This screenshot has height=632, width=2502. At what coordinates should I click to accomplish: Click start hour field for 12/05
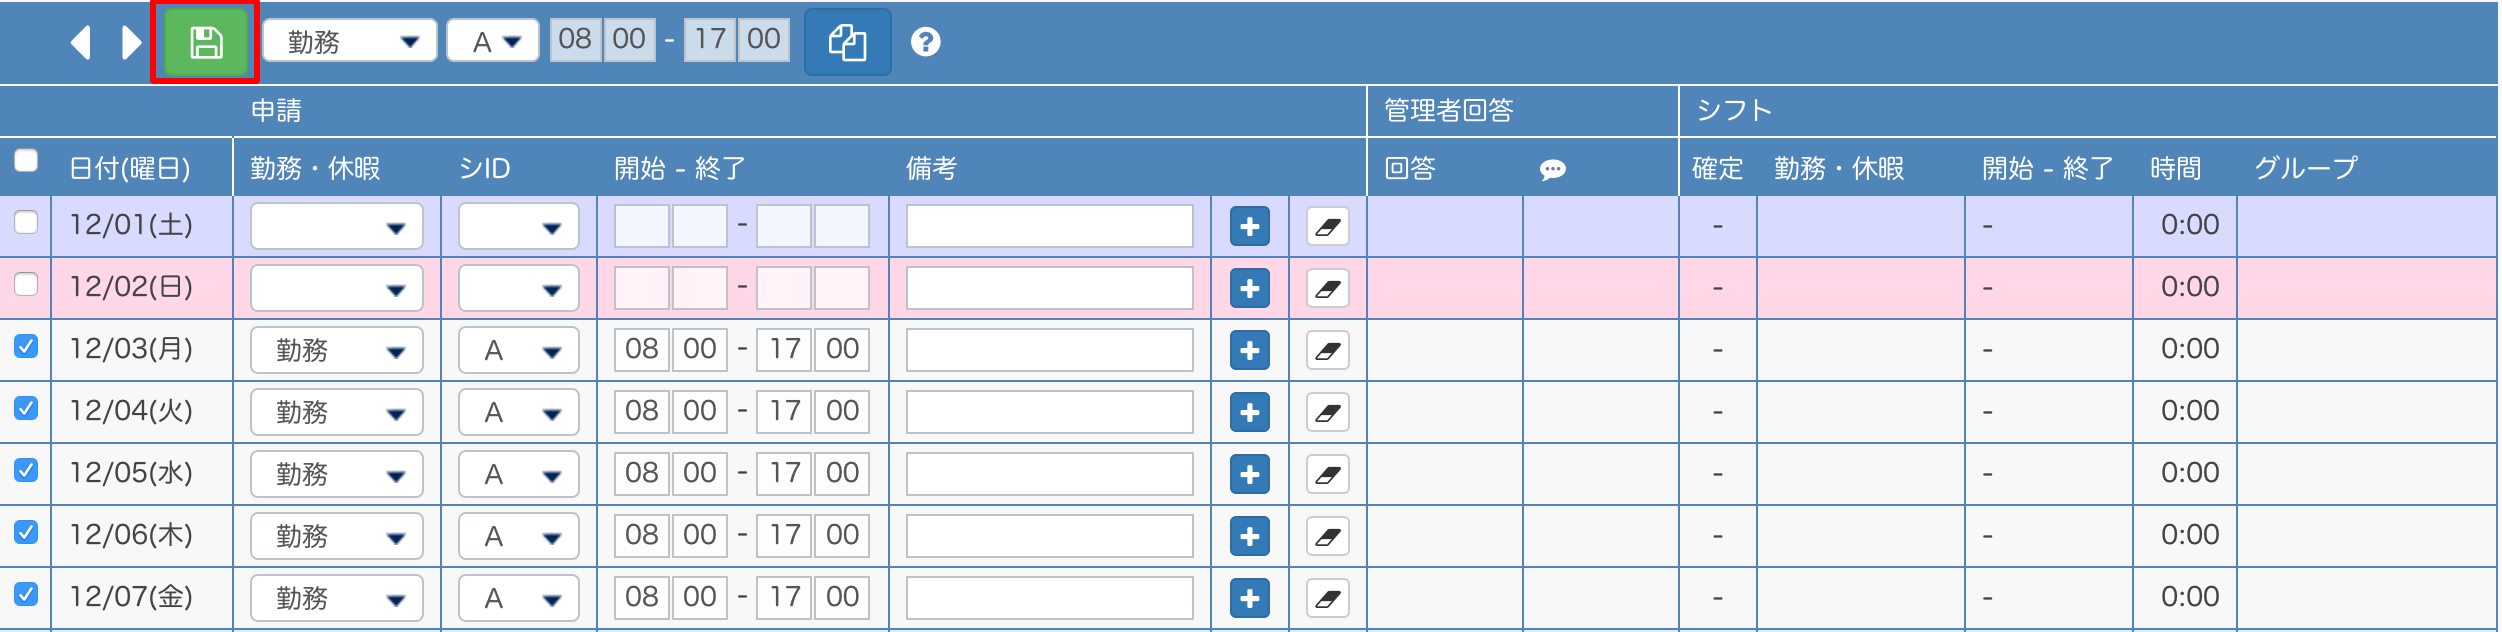point(641,473)
